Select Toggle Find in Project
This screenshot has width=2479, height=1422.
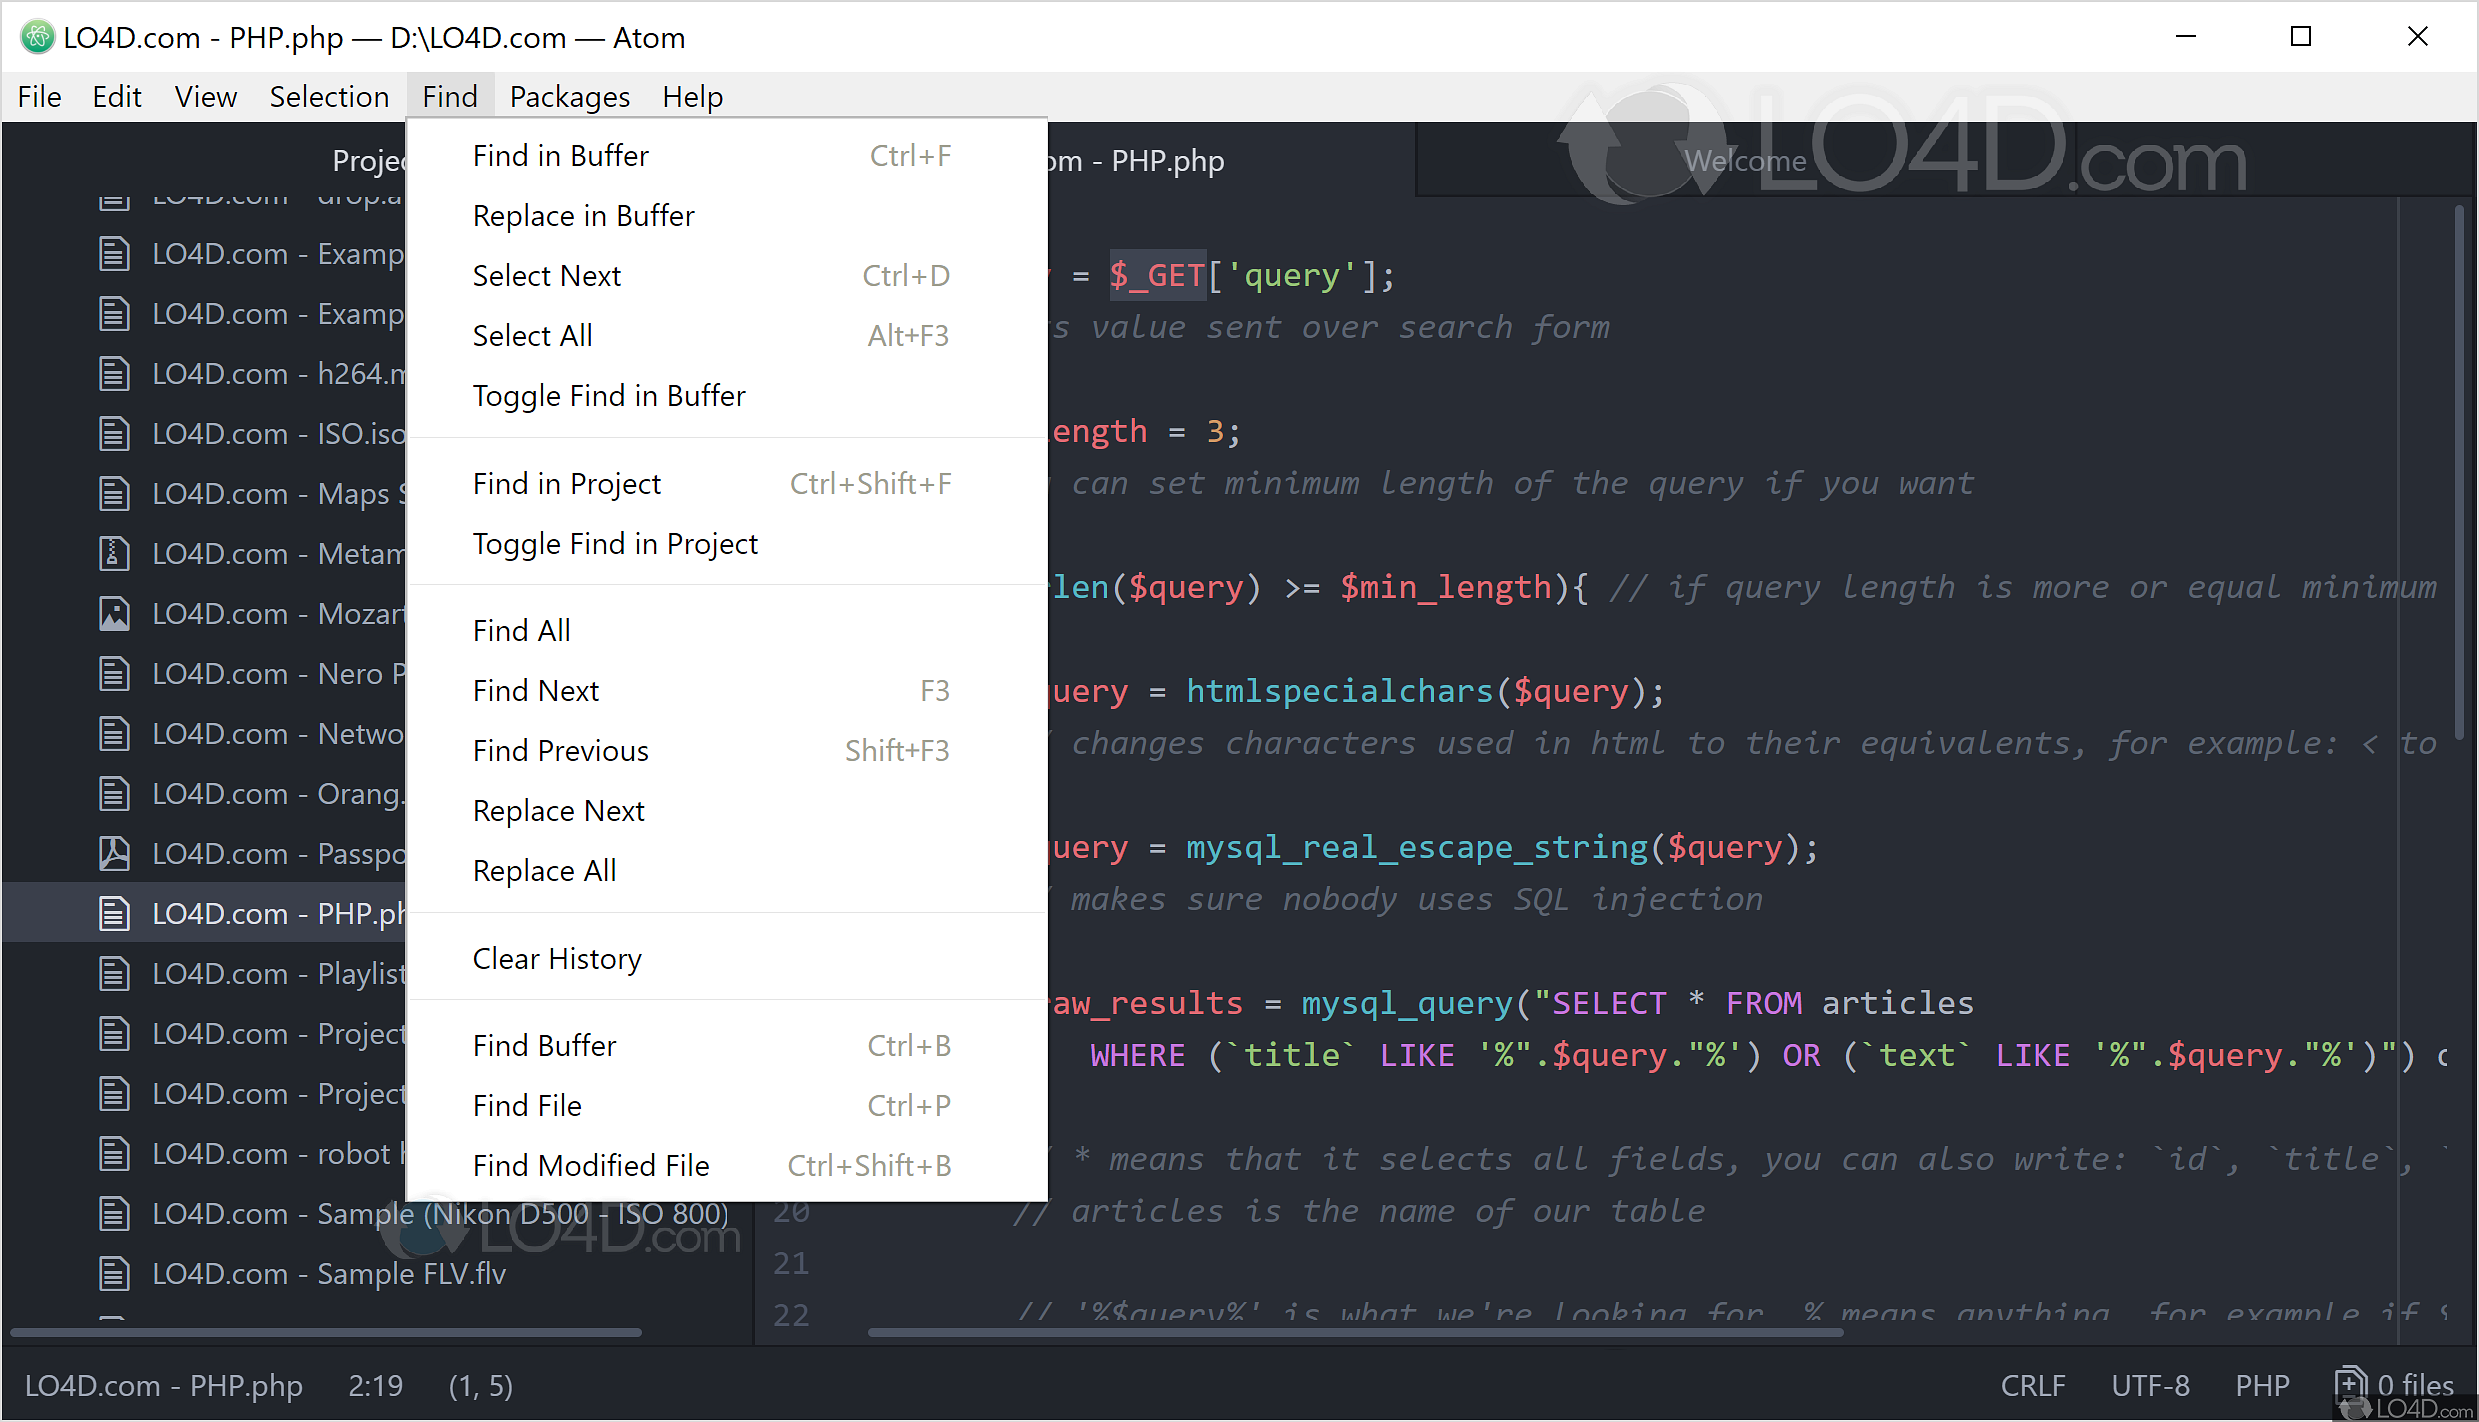(x=615, y=543)
